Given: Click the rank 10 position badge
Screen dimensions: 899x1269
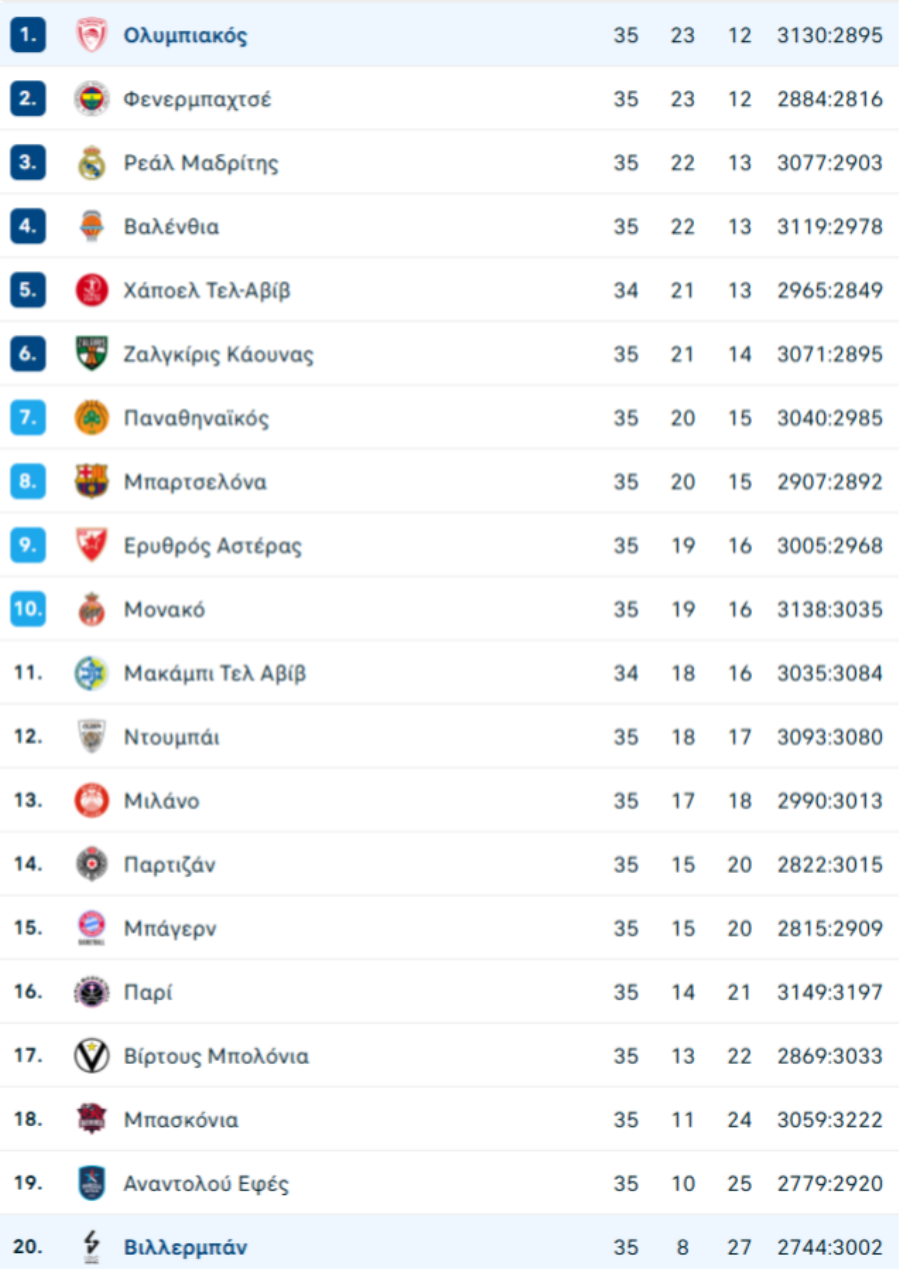Looking at the screenshot, I should (x=28, y=609).
